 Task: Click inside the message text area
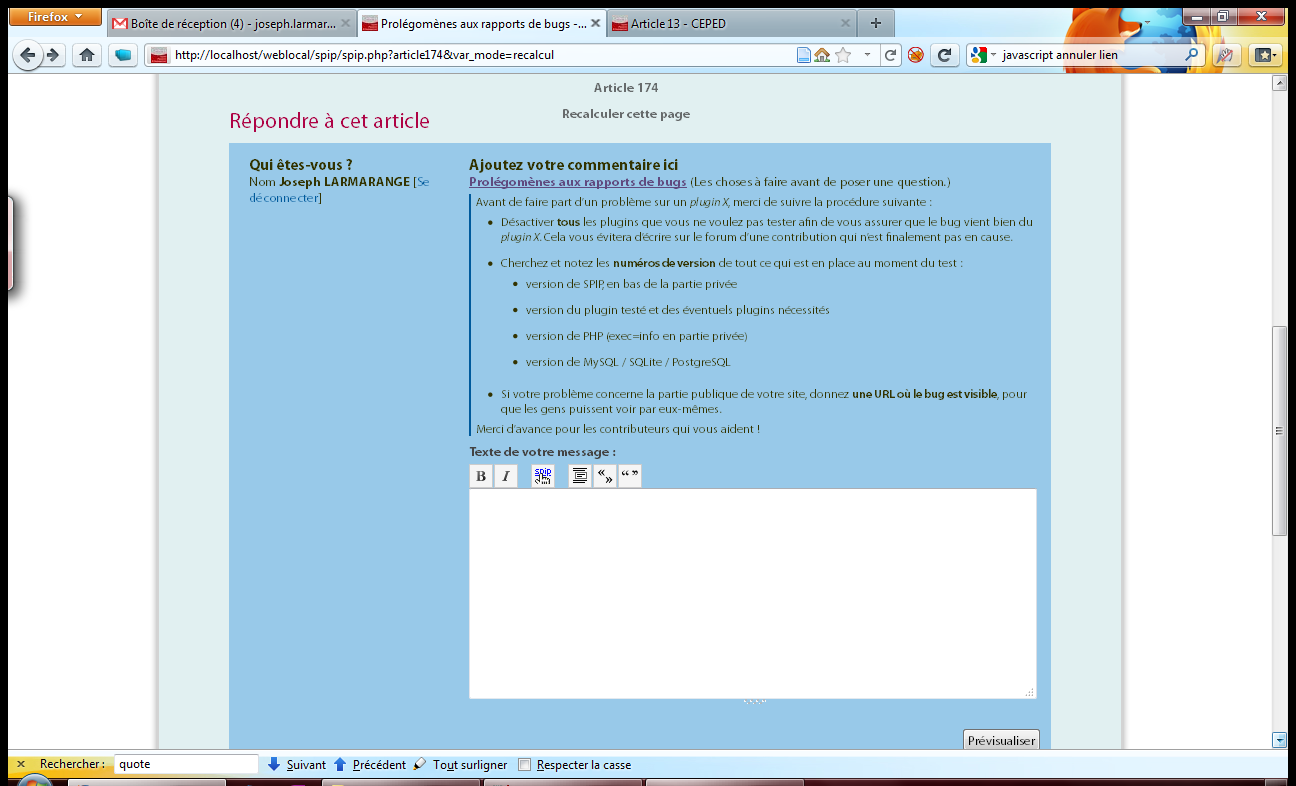(752, 593)
